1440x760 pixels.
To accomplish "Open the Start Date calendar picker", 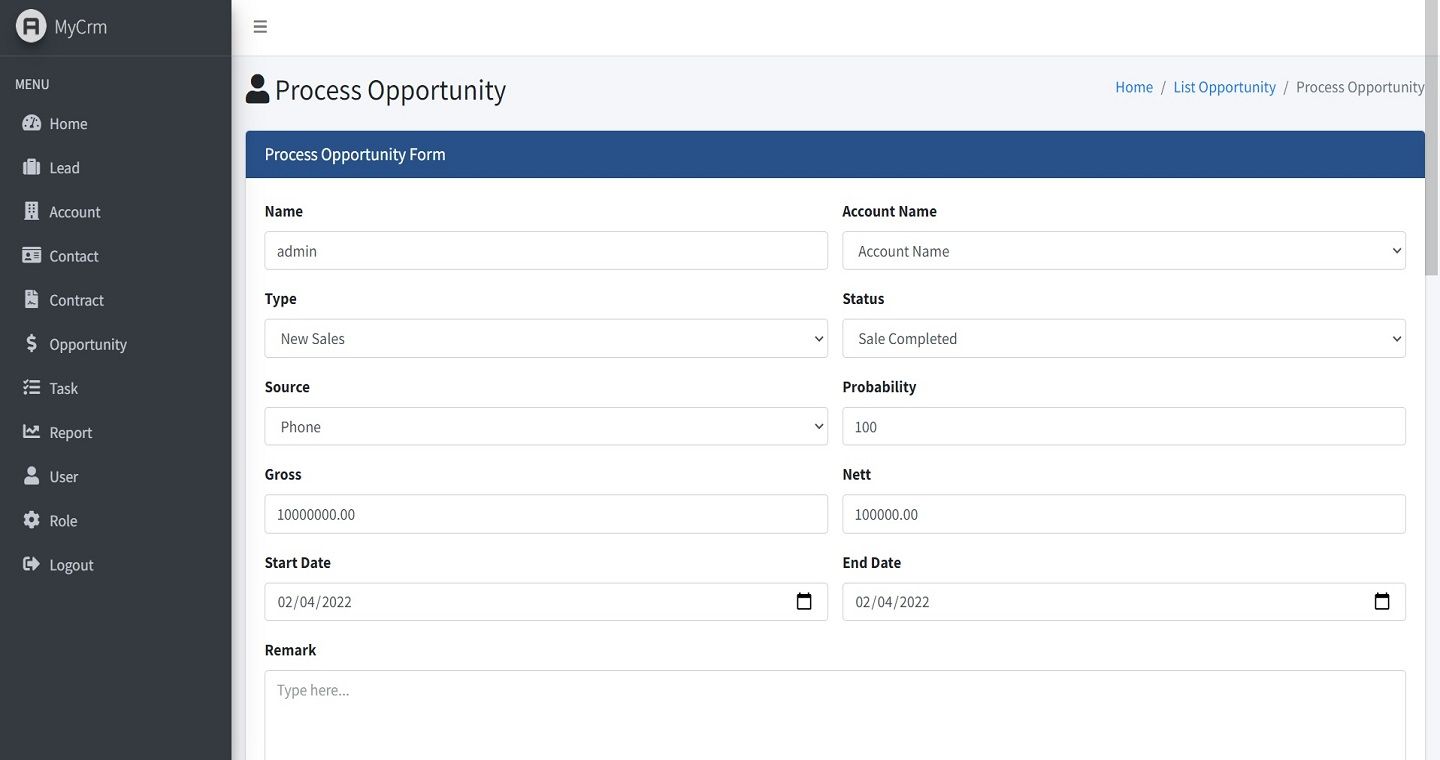I will click(x=804, y=602).
